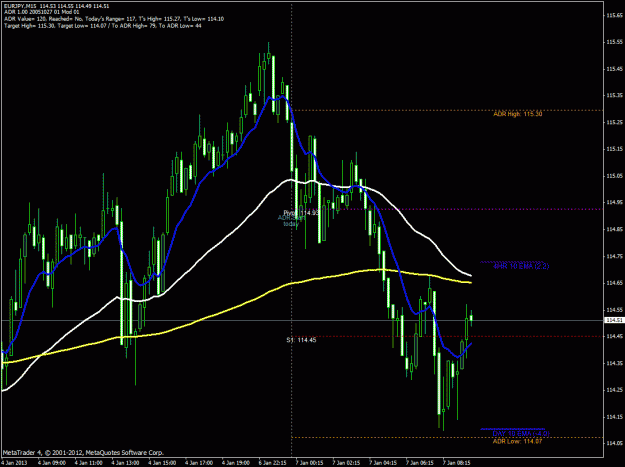Click the 'DAY 10 EMA (-4.0)' label

point(521,433)
